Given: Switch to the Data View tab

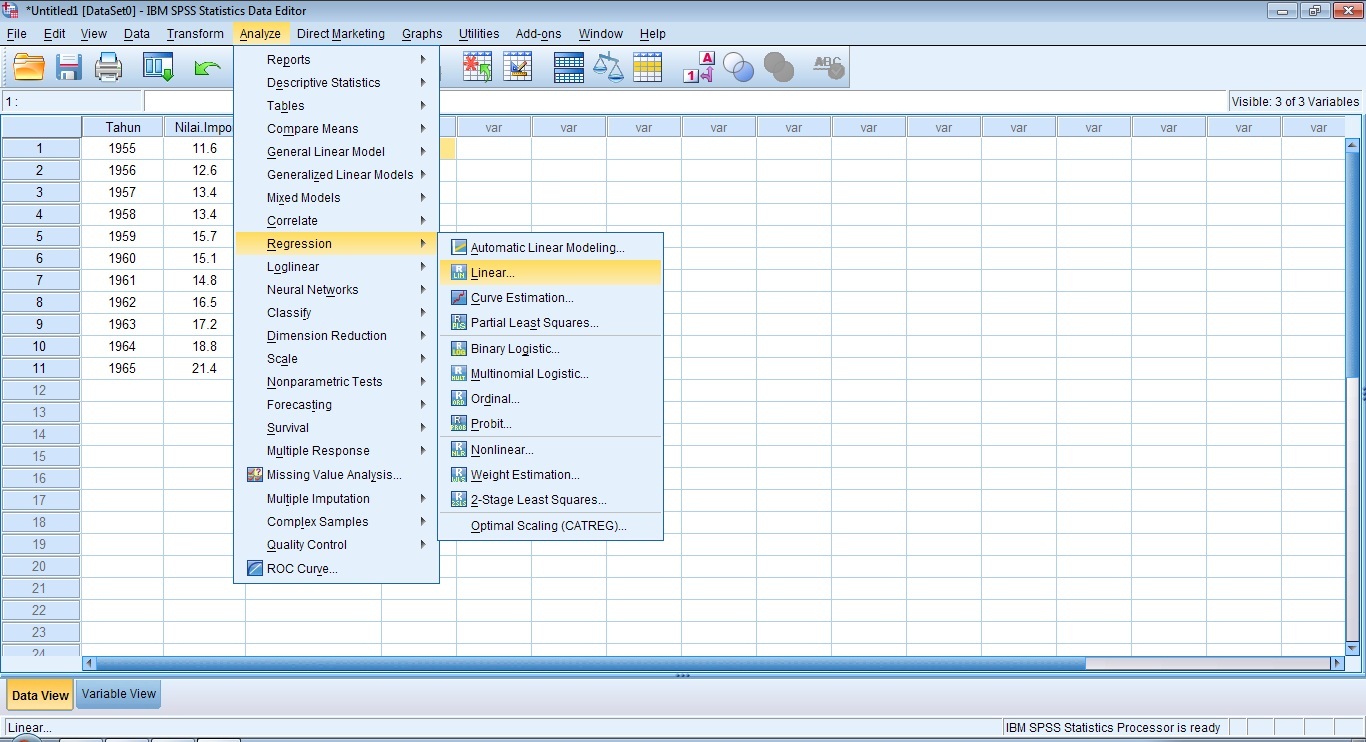Looking at the screenshot, I should pyautogui.click(x=40, y=695).
